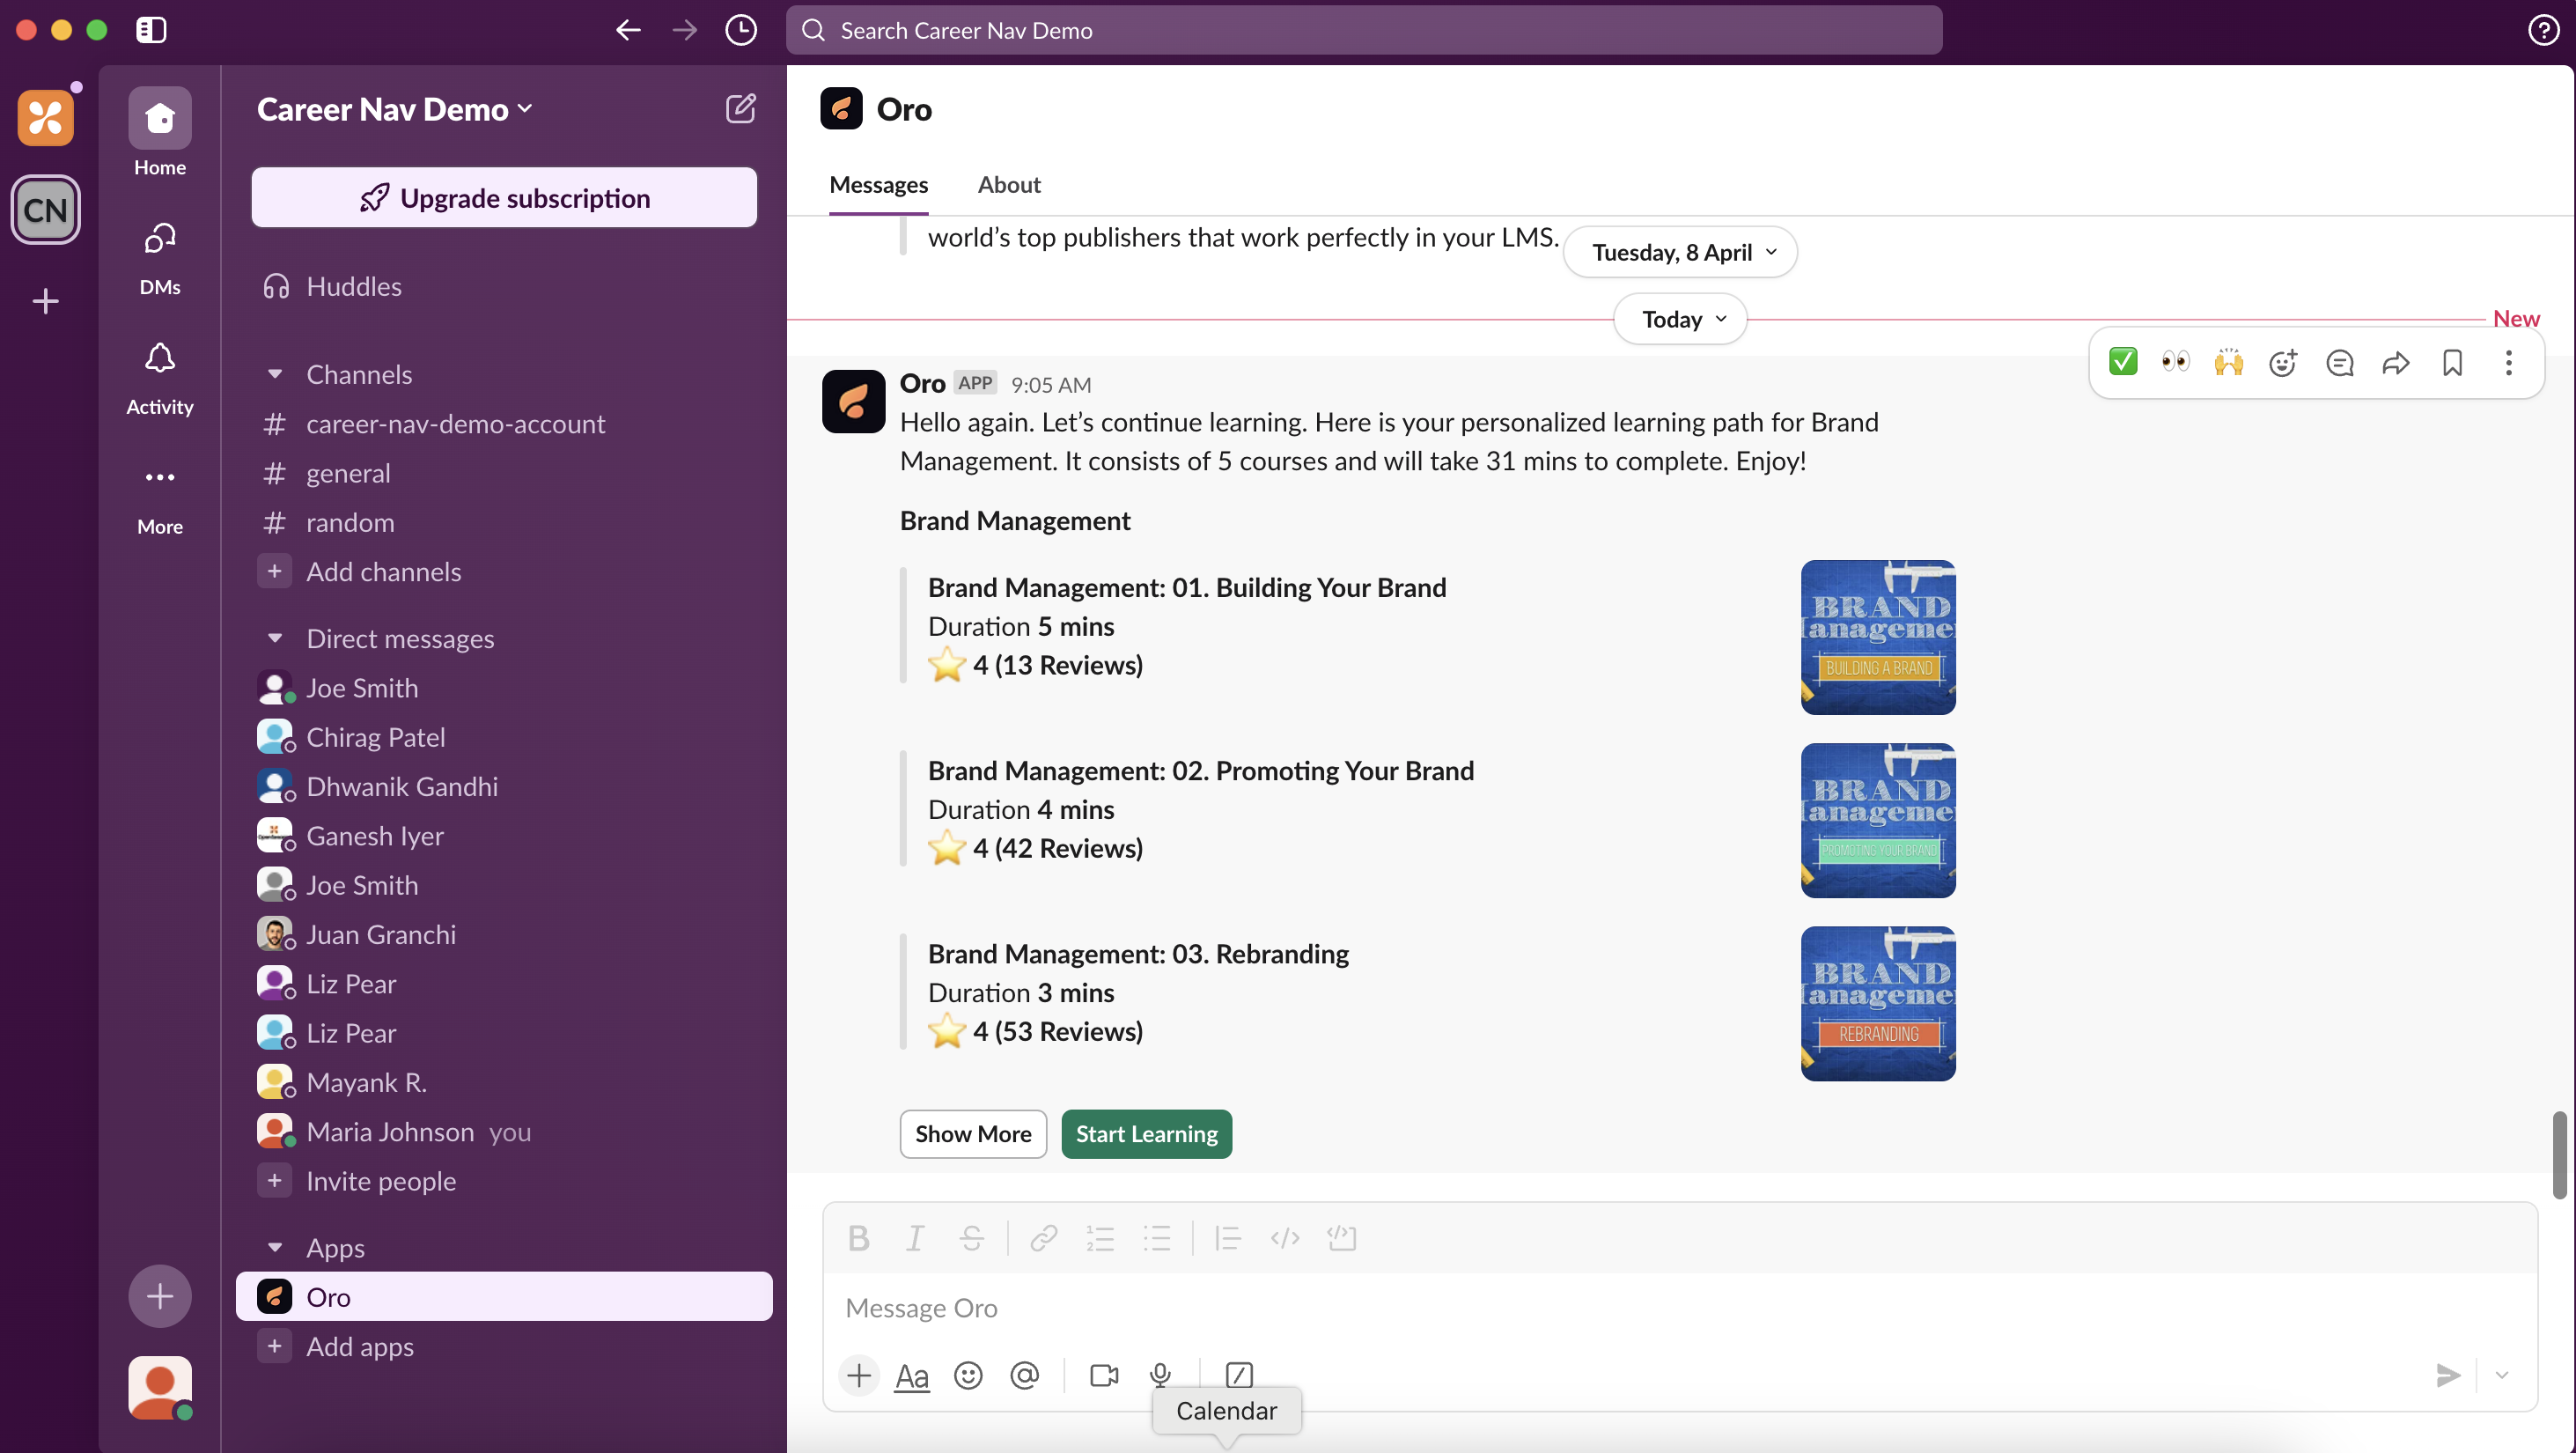2576x1453 pixels.
Task: Apply strikethrough formatting
Action: click(x=972, y=1238)
